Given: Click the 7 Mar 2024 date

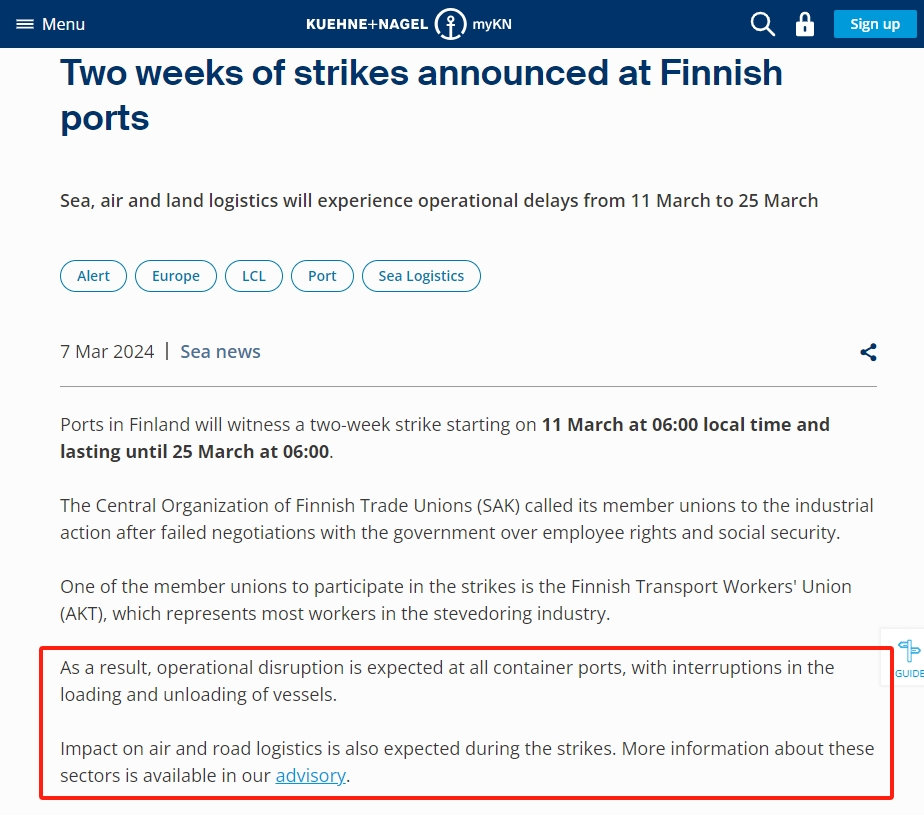Looking at the screenshot, I should (107, 351).
